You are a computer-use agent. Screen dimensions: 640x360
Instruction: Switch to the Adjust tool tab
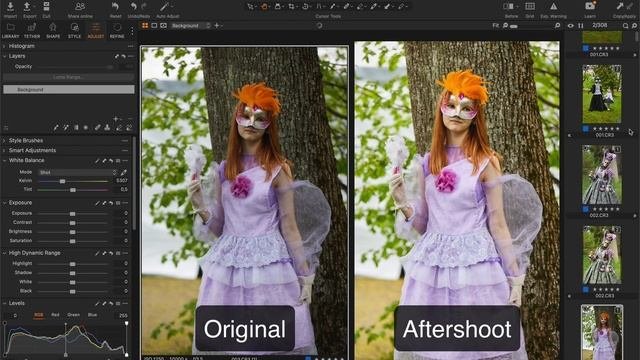point(96,31)
